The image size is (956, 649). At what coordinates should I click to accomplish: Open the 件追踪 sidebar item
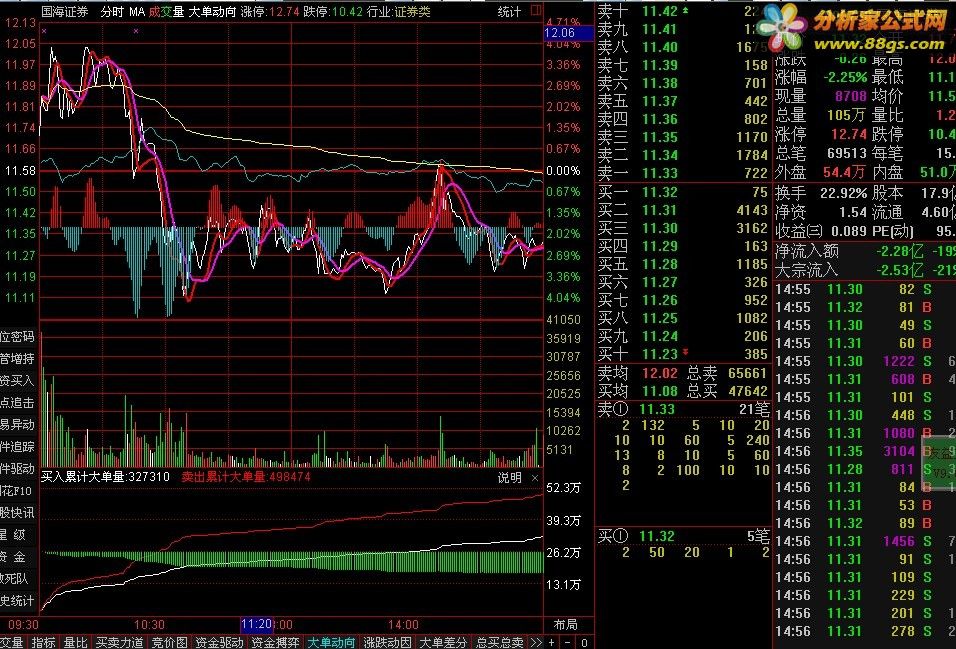[17, 446]
